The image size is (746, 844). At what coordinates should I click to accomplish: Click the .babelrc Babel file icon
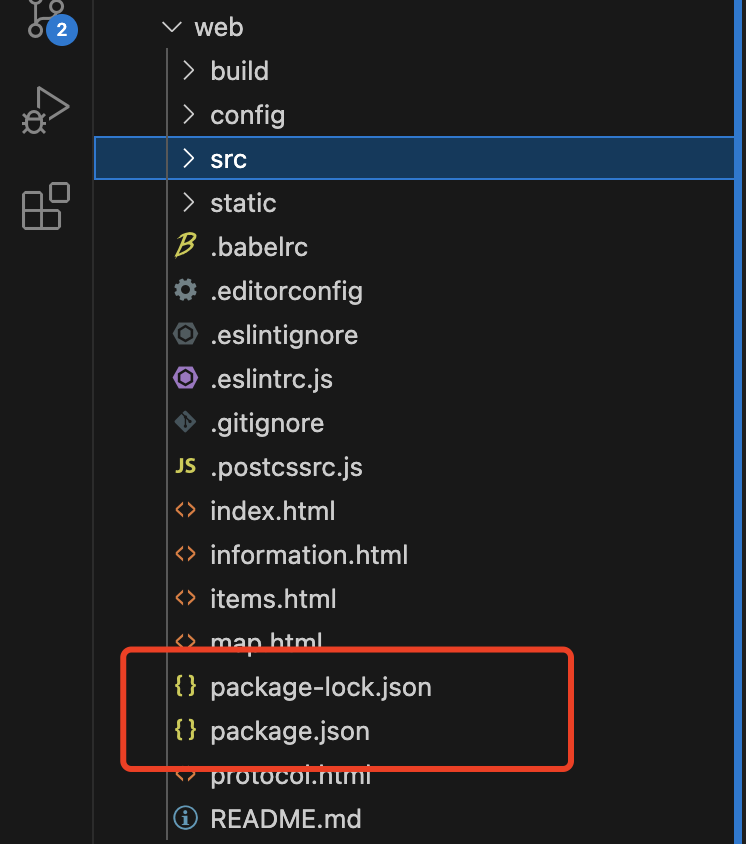pyautogui.click(x=185, y=247)
